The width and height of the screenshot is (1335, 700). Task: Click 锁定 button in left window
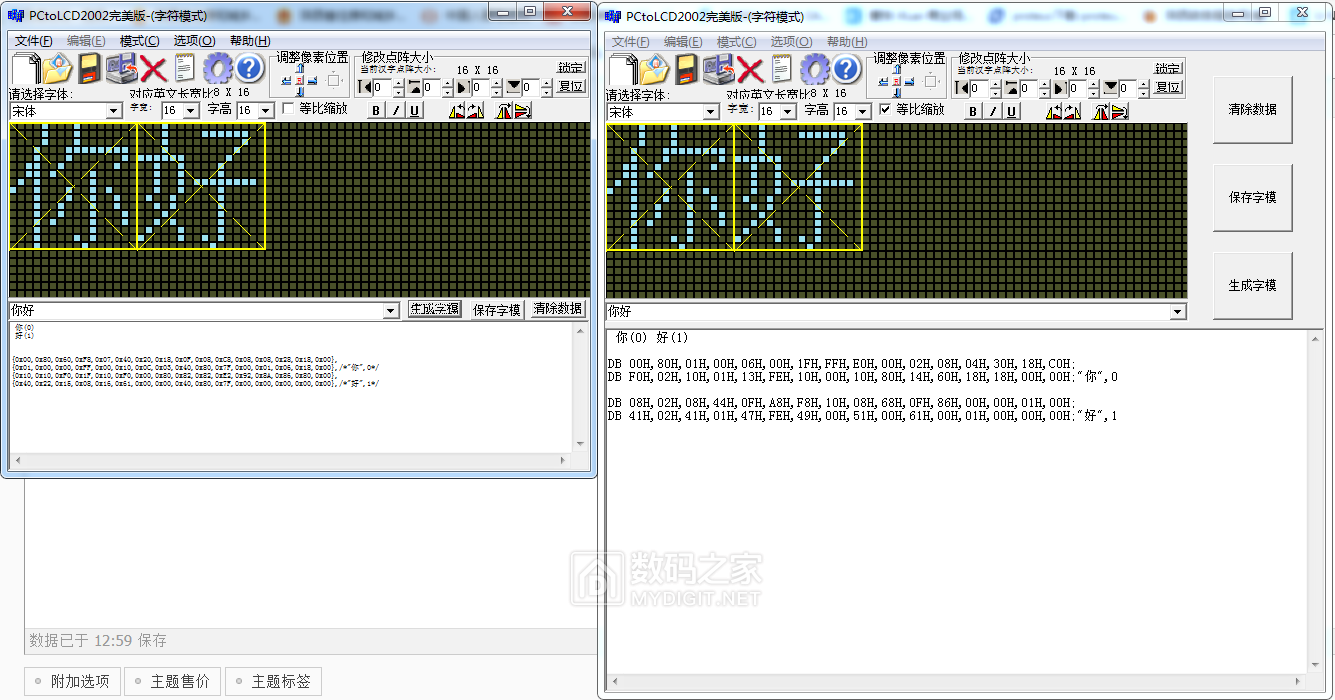click(x=571, y=68)
